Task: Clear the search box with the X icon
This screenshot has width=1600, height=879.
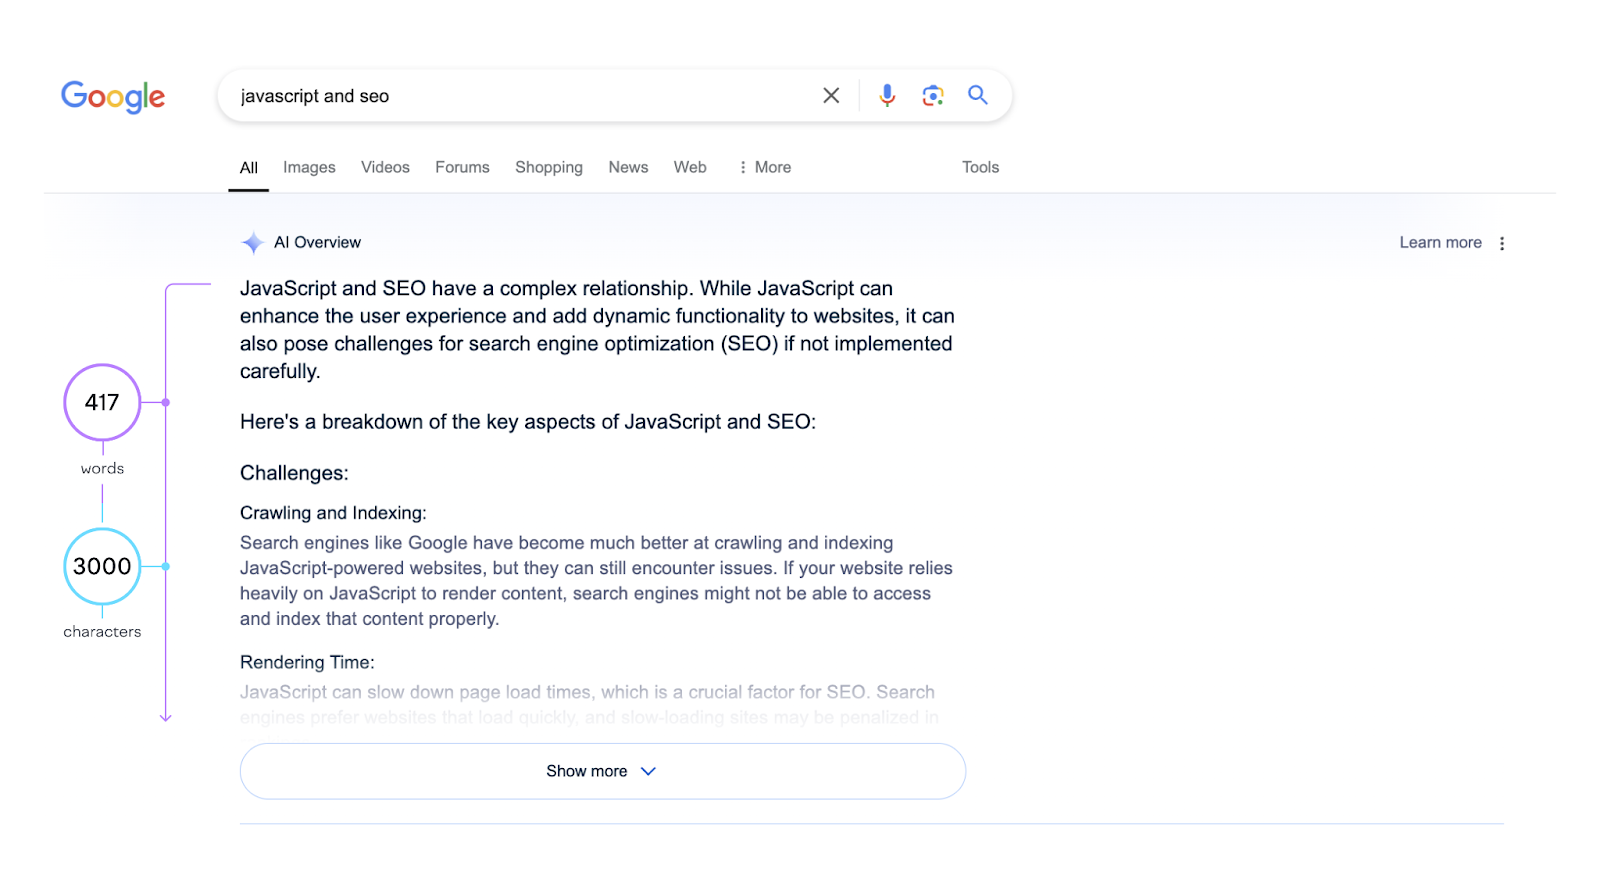Action: [x=831, y=96]
